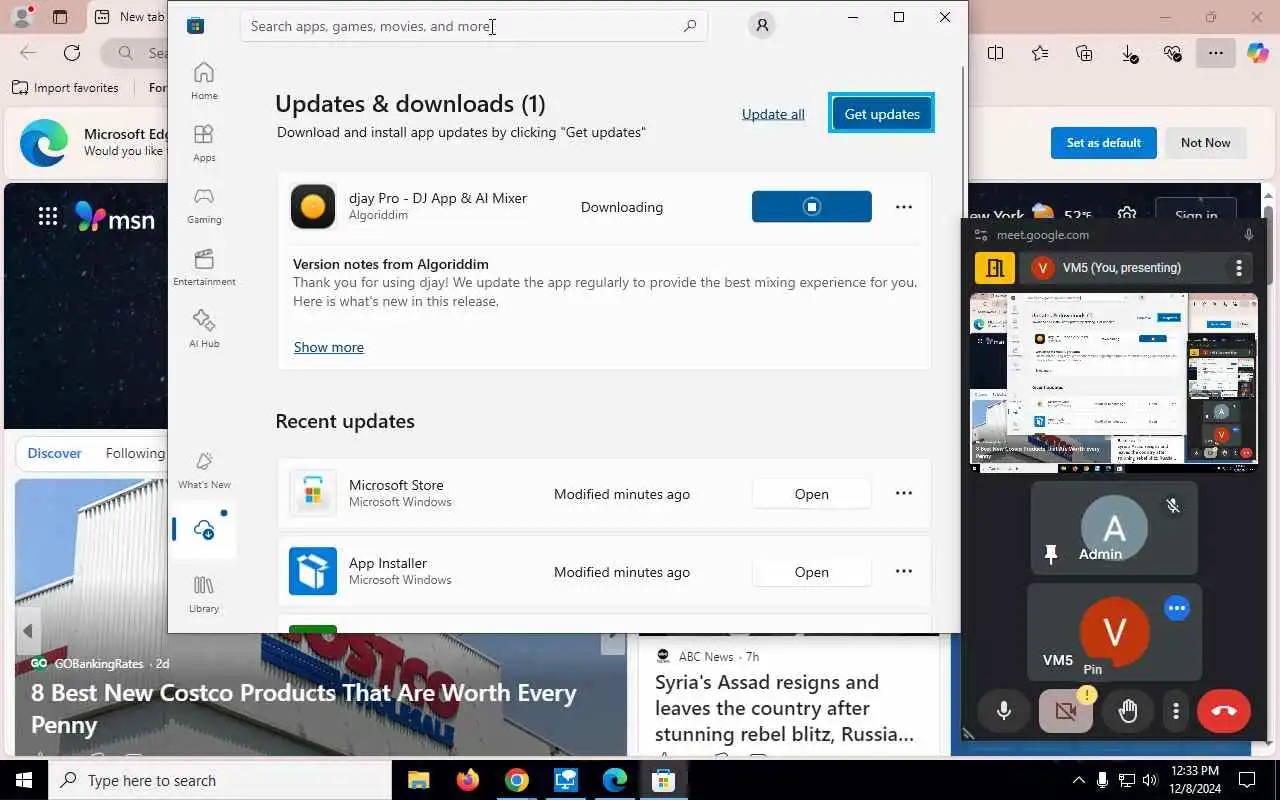Open the Entertainment section in Store sidebar
The width and height of the screenshot is (1280, 800).
pyautogui.click(x=204, y=267)
